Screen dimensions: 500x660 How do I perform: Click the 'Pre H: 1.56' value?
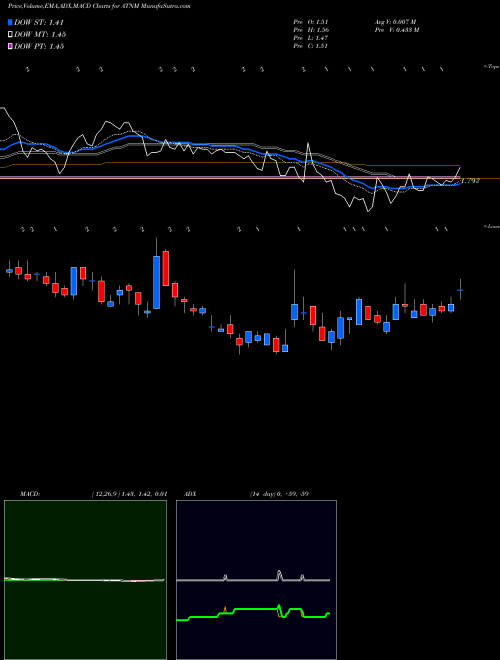[311, 30]
